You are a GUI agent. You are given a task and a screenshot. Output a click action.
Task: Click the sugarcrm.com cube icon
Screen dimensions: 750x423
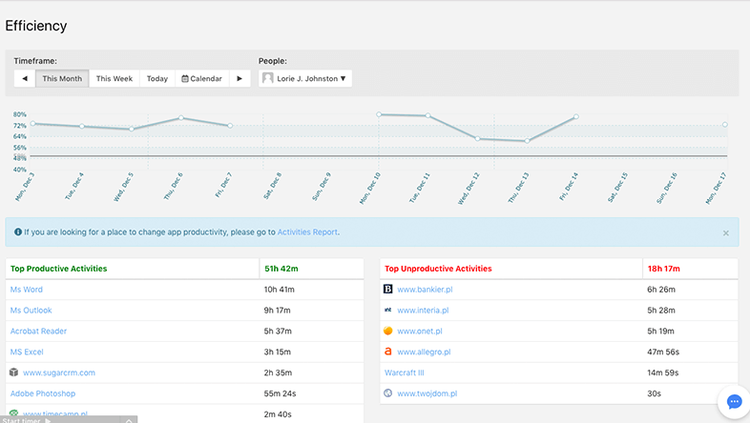[x=14, y=372]
